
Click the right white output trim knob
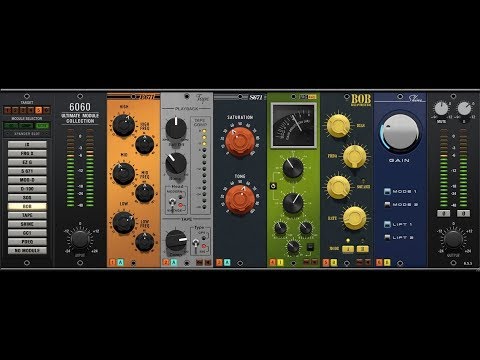point(464,109)
